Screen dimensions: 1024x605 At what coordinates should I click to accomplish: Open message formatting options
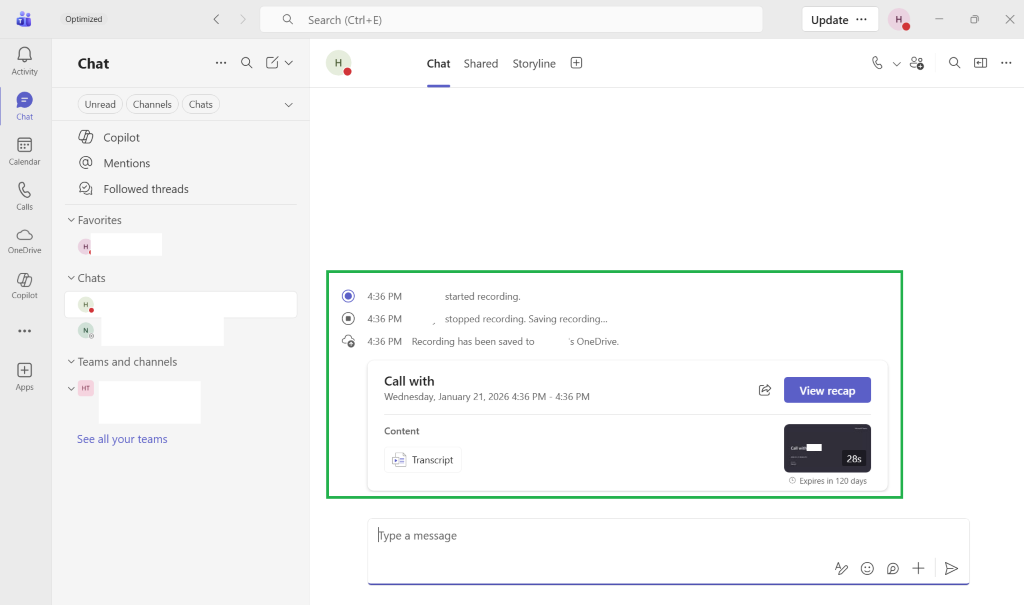[x=841, y=568]
